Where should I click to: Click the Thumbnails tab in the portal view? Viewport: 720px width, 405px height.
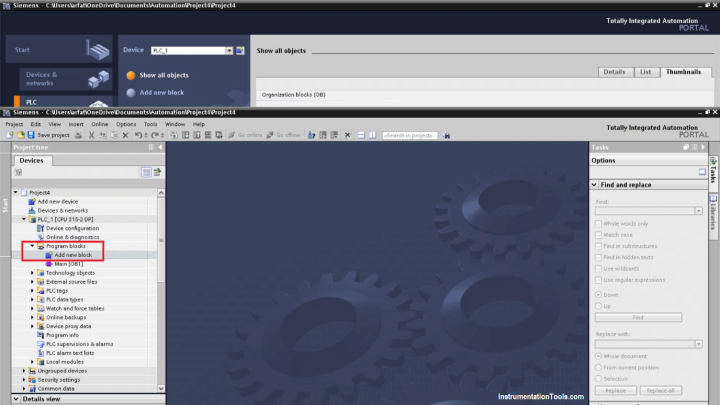tap(682, 72)
